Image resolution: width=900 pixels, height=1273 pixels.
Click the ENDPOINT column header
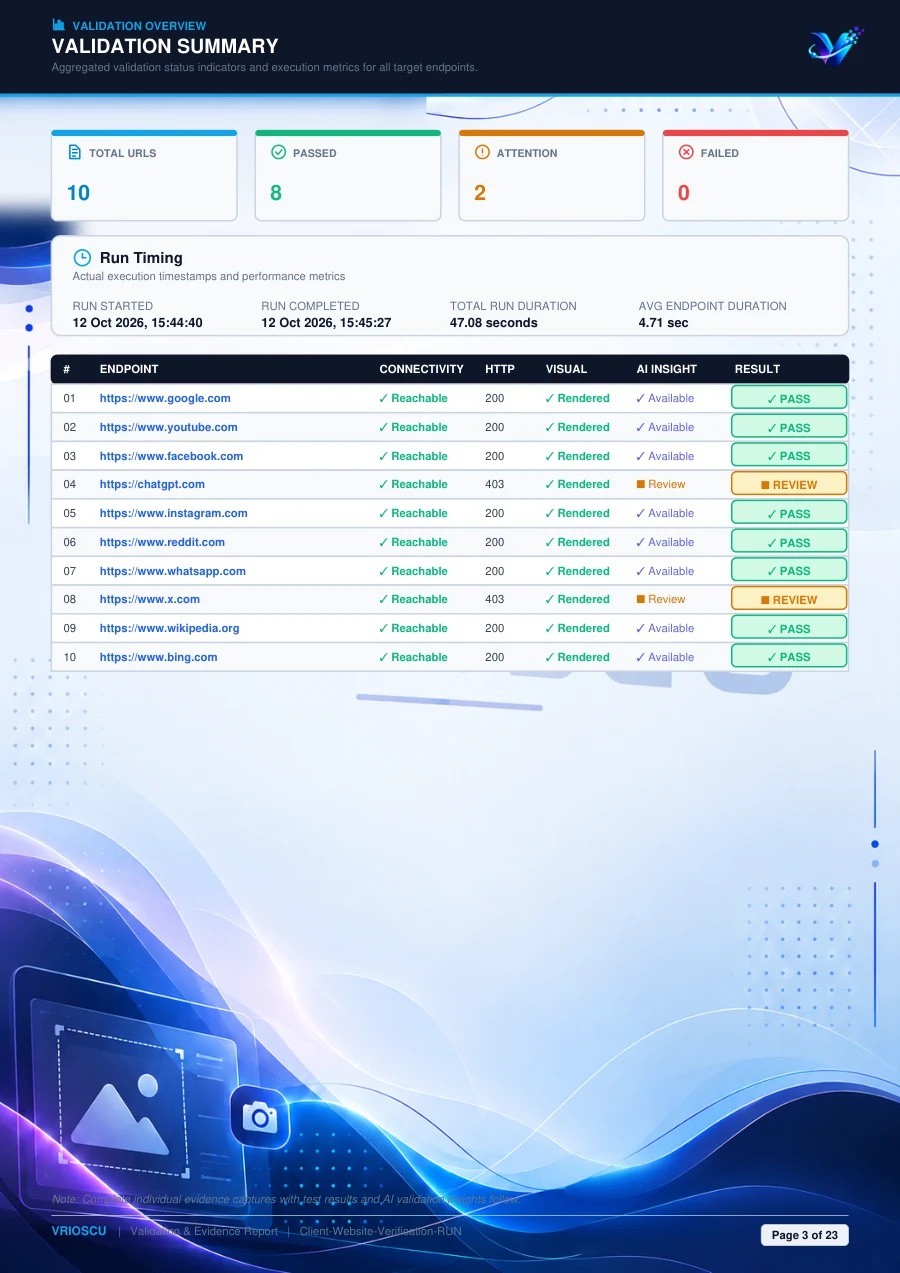click(x=129, y=369)
